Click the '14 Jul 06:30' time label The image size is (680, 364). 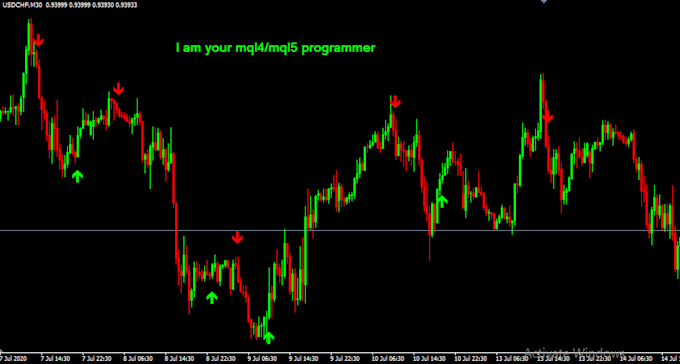(636, 359)
